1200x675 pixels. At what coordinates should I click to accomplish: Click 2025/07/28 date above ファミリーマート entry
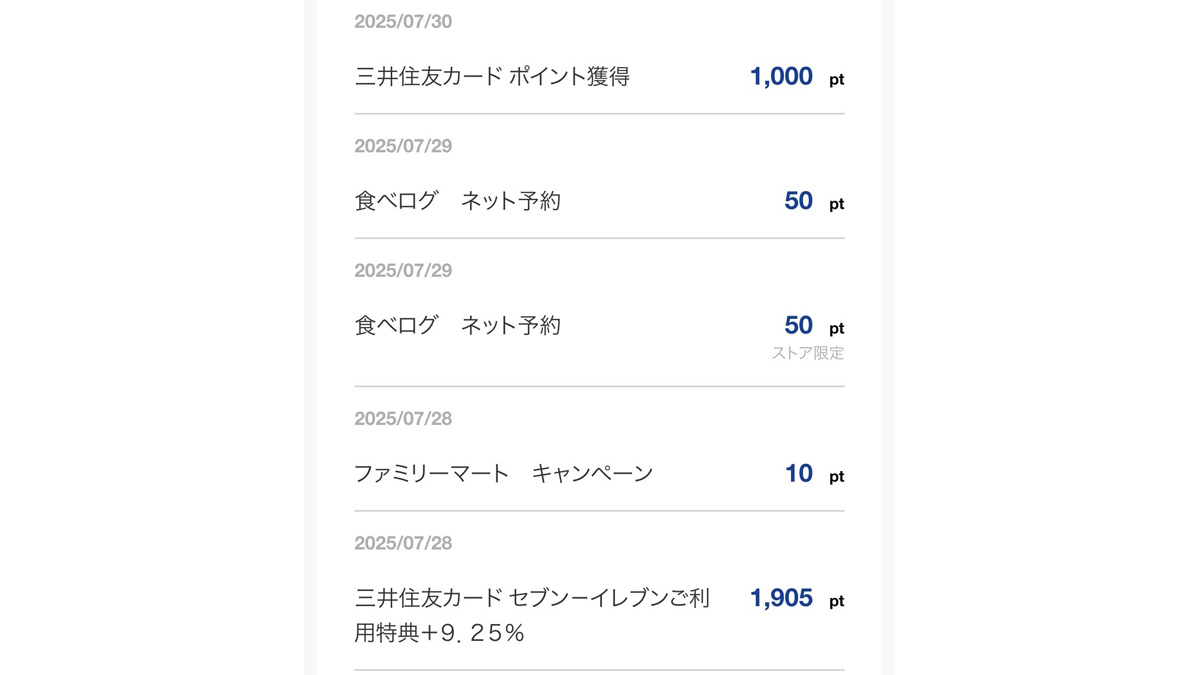click(x=403, y=419)
